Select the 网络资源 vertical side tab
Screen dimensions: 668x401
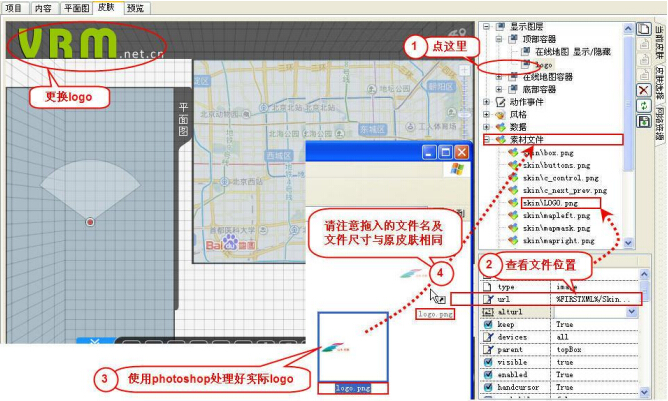coord(659,124)
